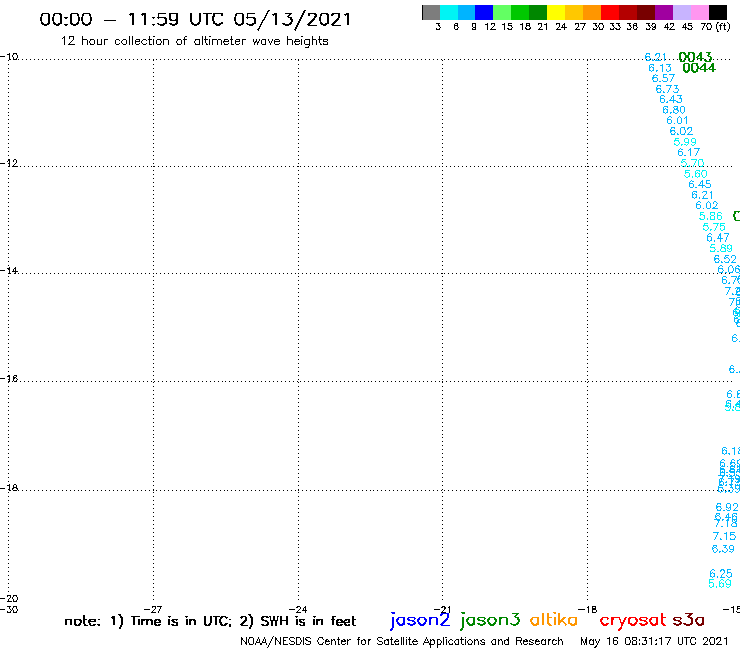740x650 pixels.
Task: Click the subtitle '12 hour collection of altimeter wave heights'
Action: tap(194, 41)
